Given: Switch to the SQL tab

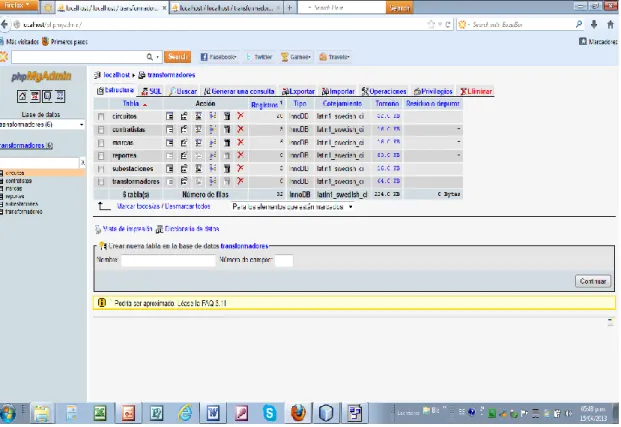Looking at the screenshot, I should (152, 92).
